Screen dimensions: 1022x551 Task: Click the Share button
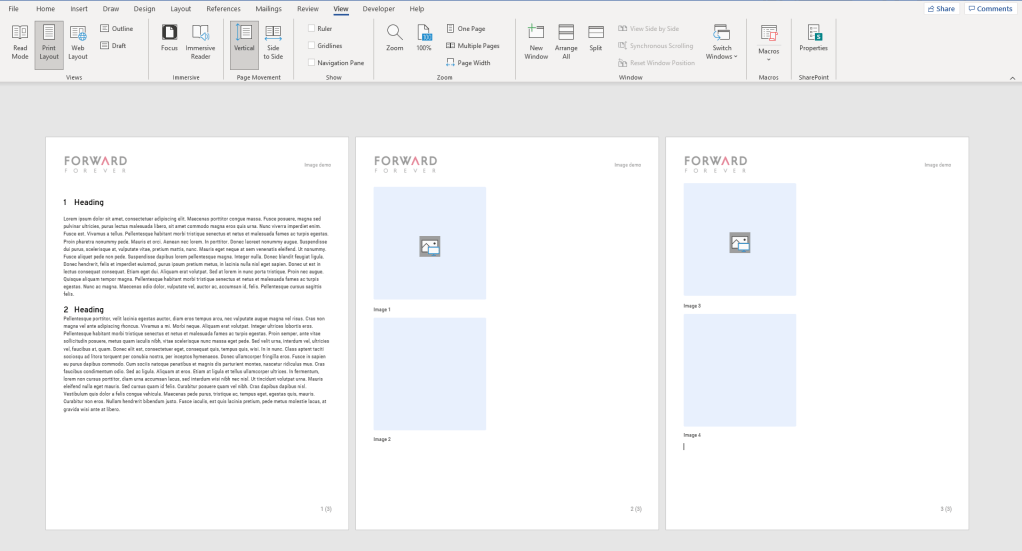tap(940, 9)
